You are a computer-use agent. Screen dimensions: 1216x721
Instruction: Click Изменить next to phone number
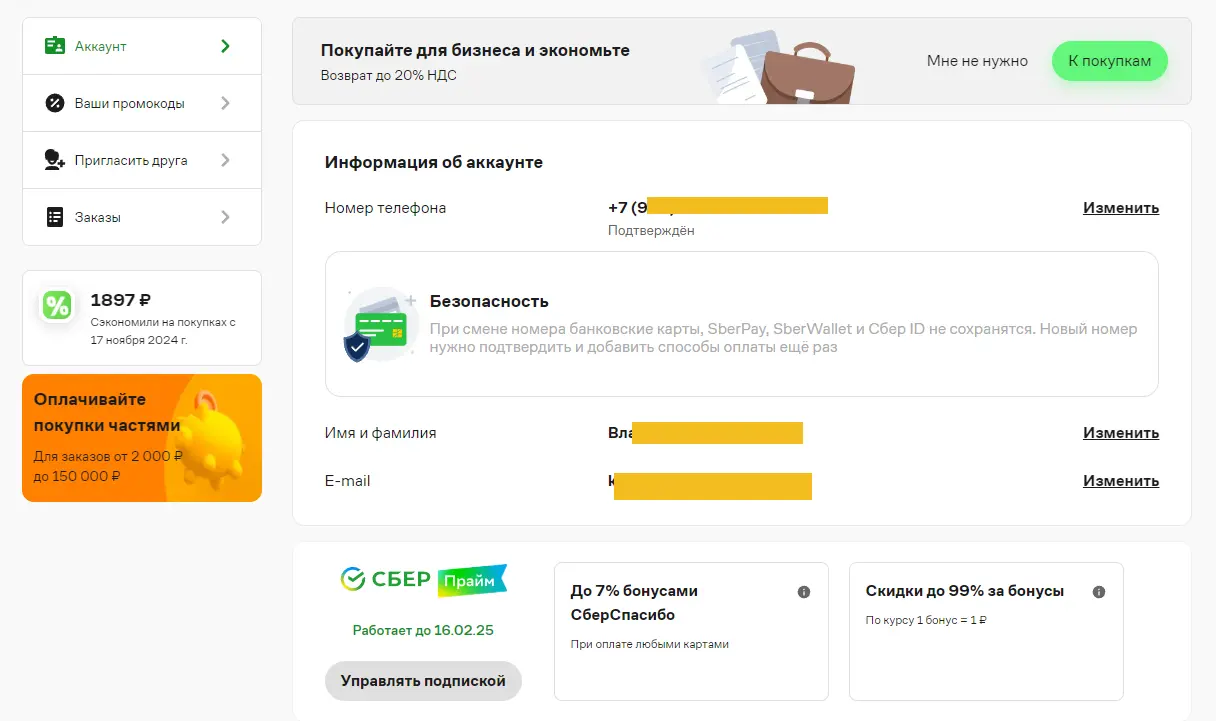[x=1121, y=208]
